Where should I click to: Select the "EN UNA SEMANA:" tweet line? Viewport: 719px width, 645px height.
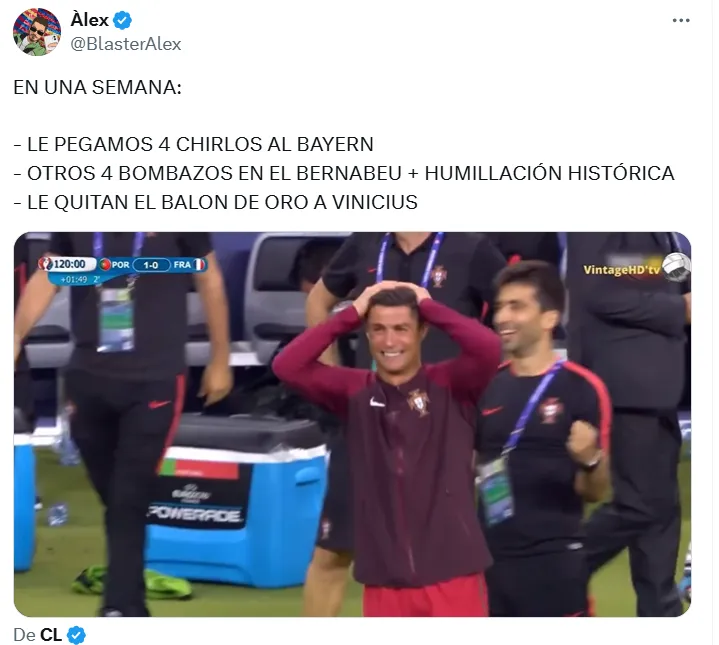[x=97, y=87]
